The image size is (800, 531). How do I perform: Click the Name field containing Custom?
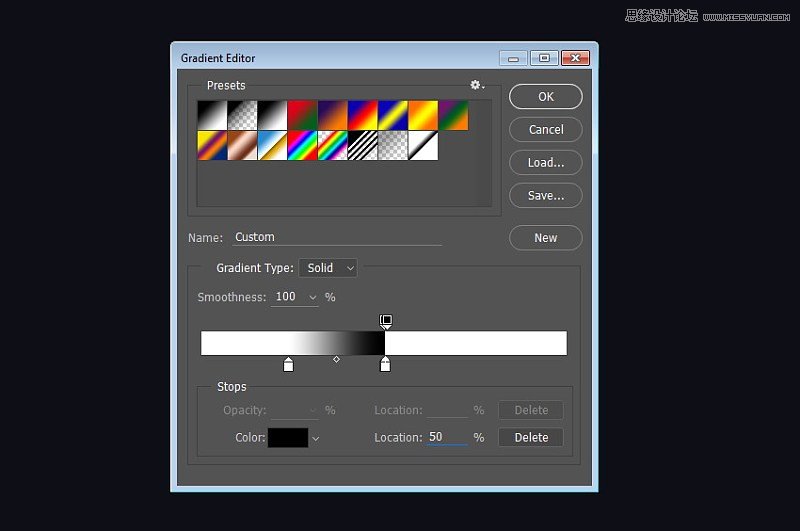tap(337, 237)
